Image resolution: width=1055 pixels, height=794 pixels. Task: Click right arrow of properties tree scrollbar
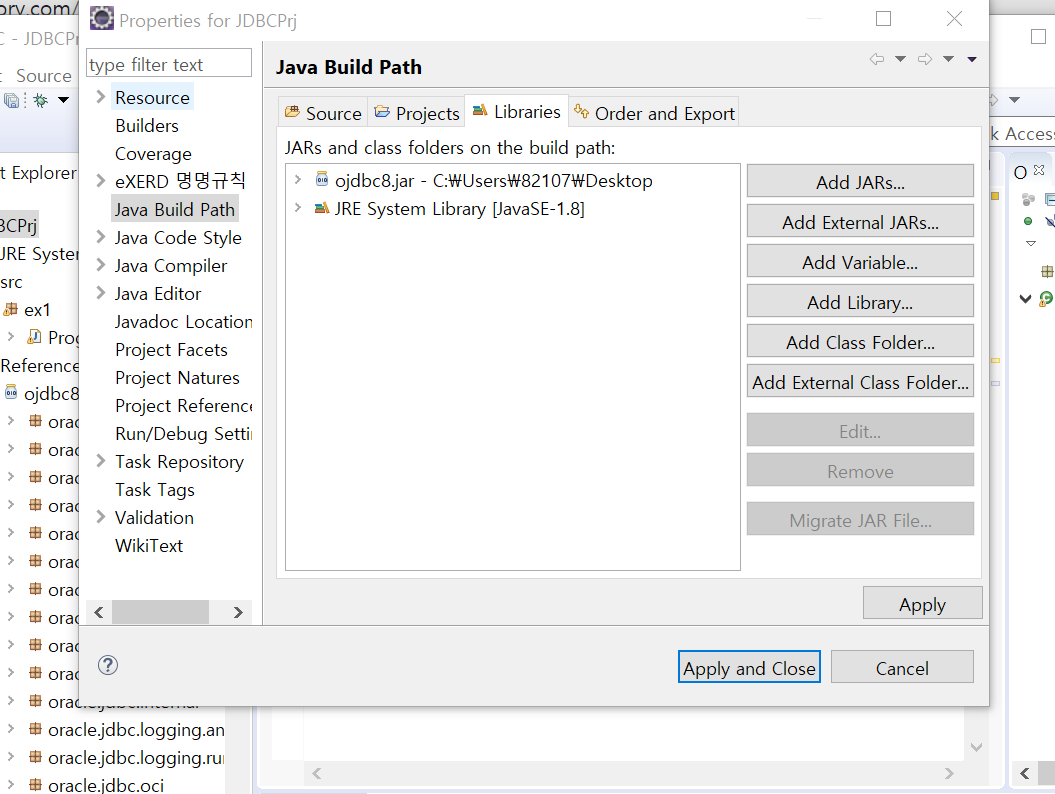(238, 612)
